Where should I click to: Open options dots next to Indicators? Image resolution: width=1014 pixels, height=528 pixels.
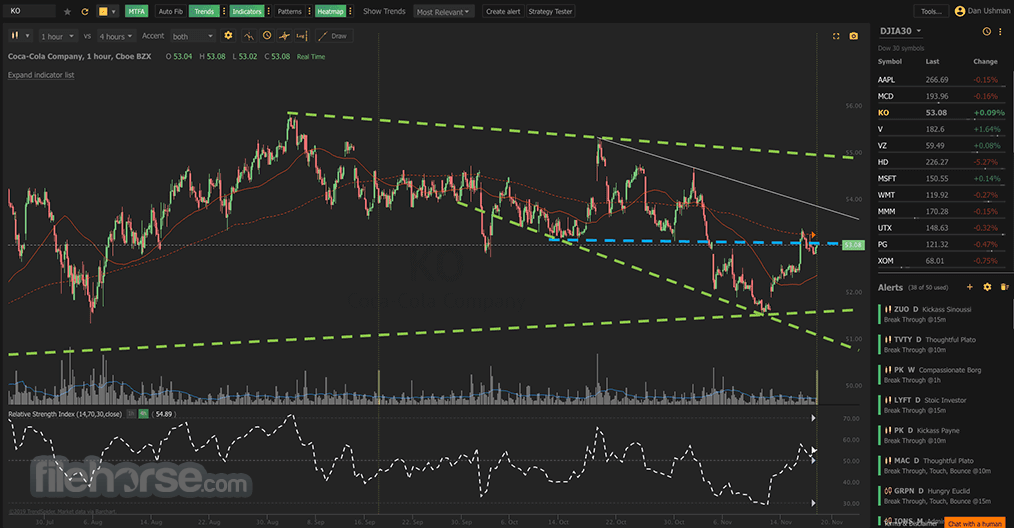point(268,12)
